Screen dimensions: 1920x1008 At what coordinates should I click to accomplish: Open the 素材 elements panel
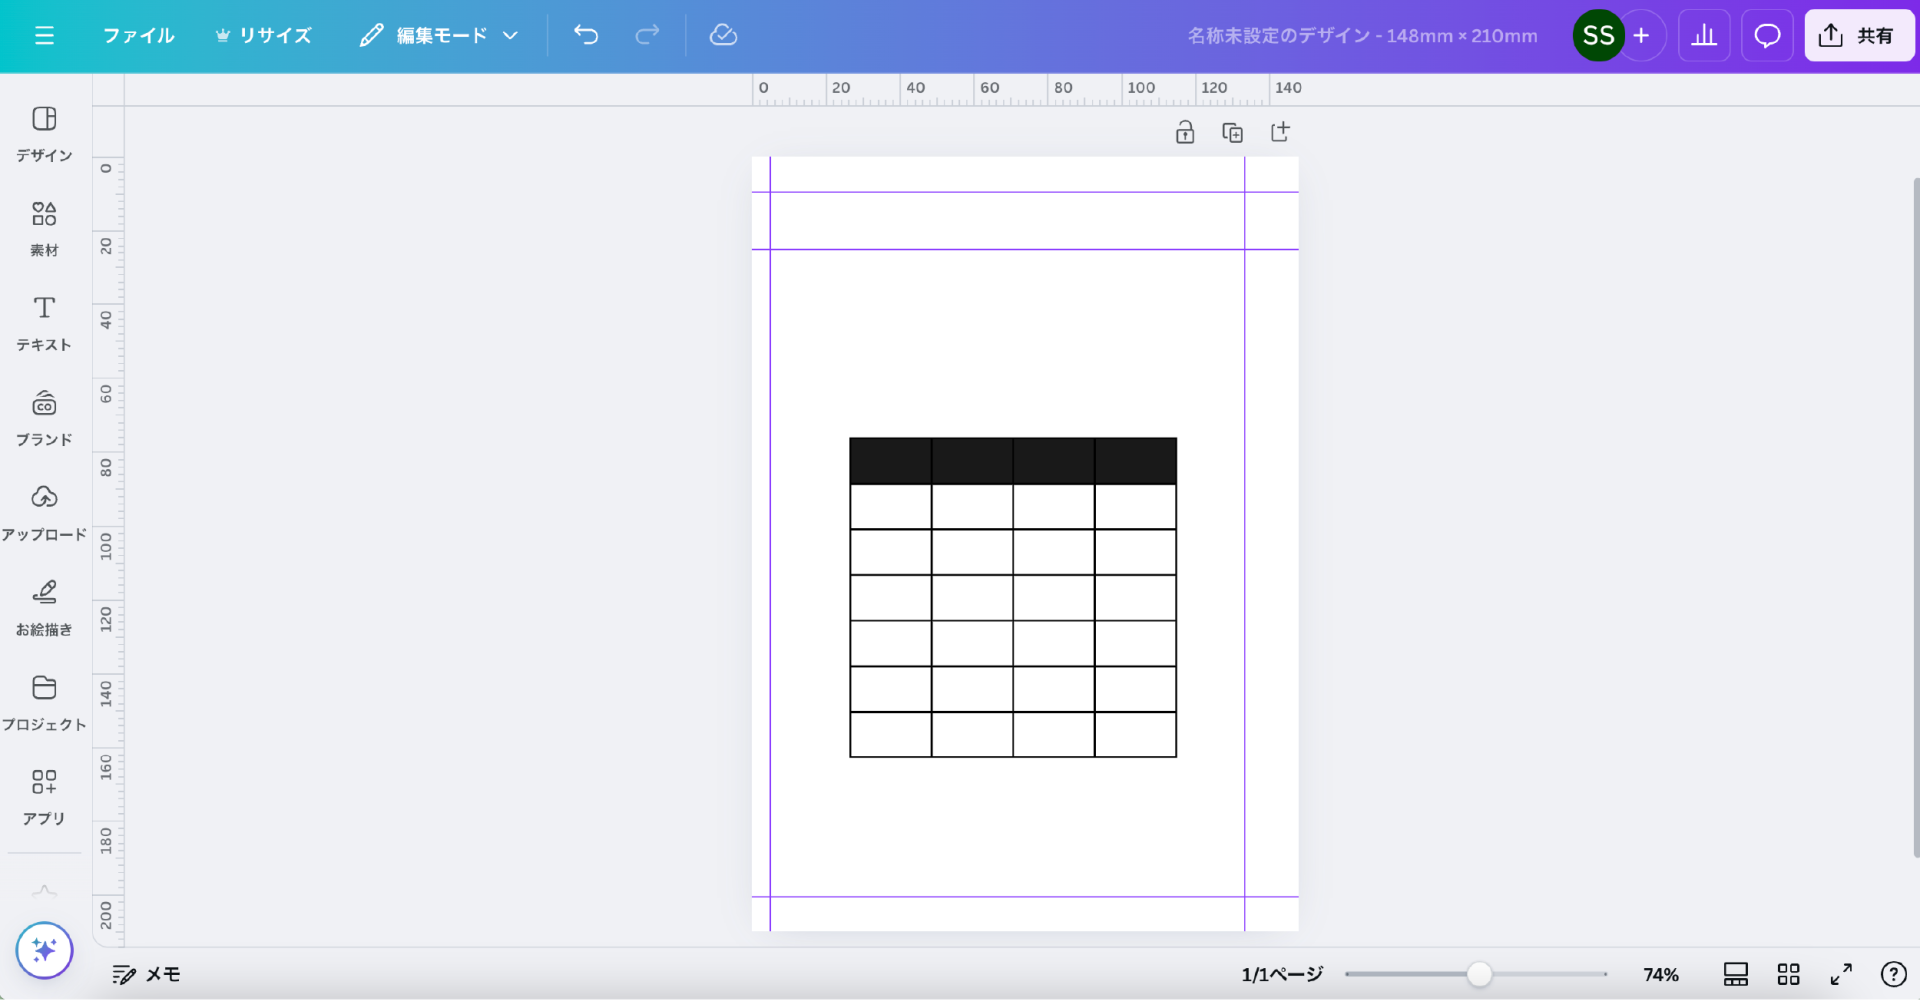44,227
